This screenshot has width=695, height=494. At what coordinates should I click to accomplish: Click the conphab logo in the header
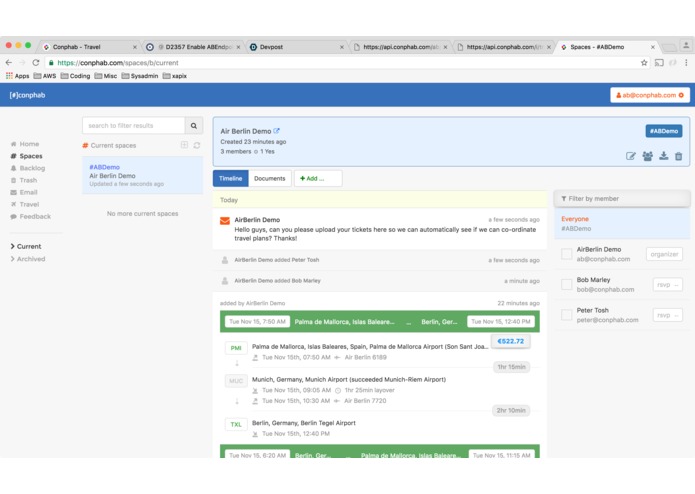point(27,95)
